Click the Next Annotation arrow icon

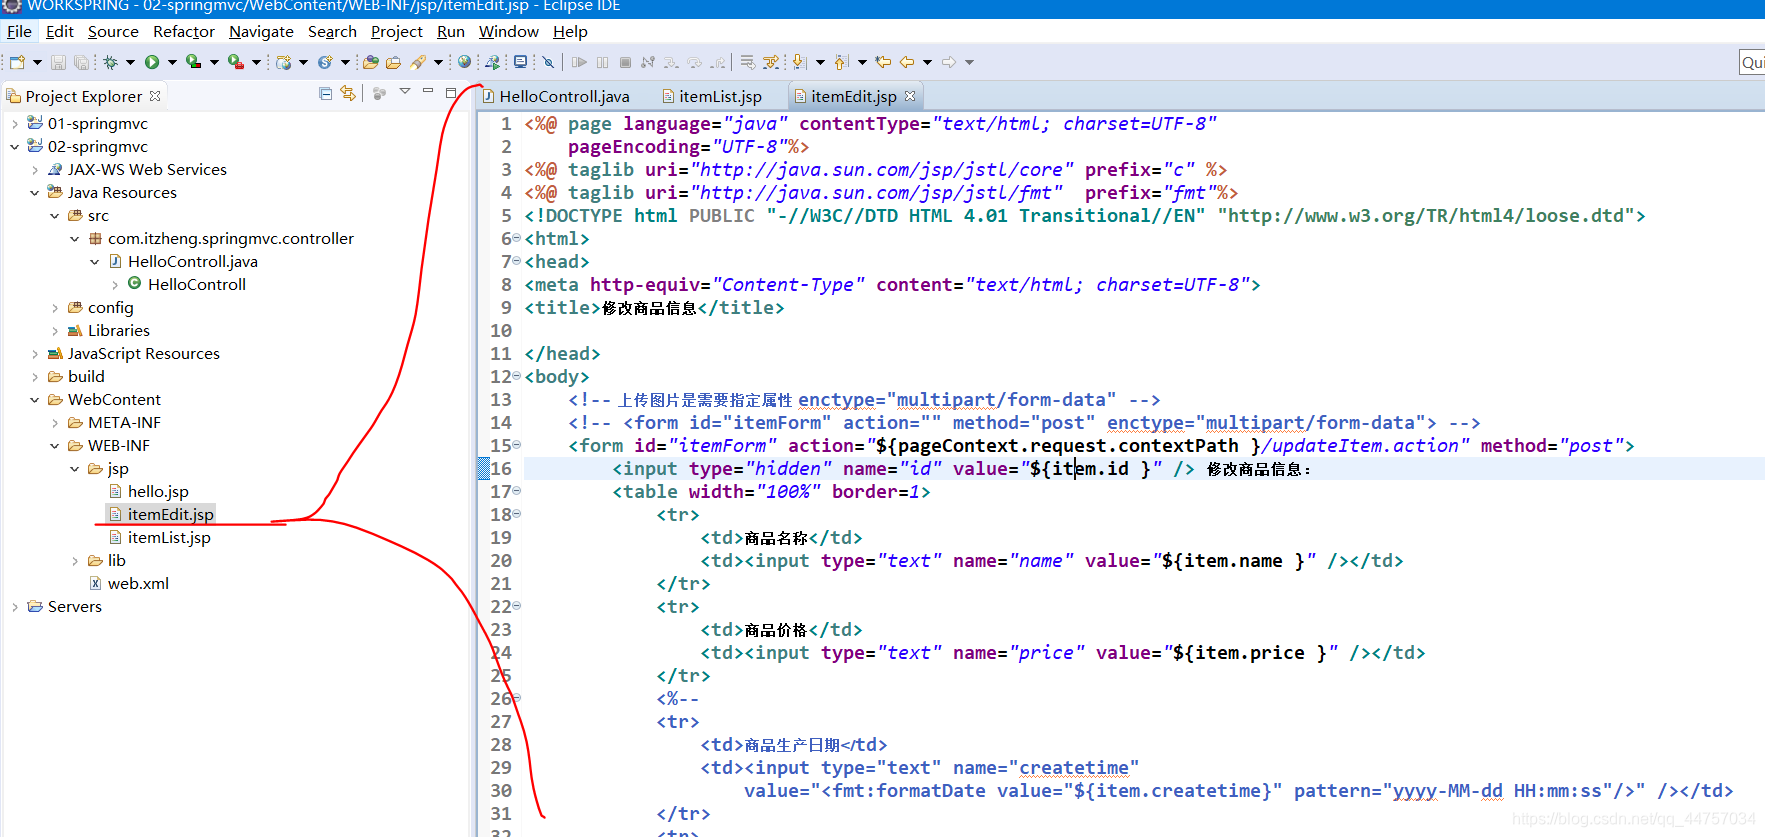tap(799, 62)
